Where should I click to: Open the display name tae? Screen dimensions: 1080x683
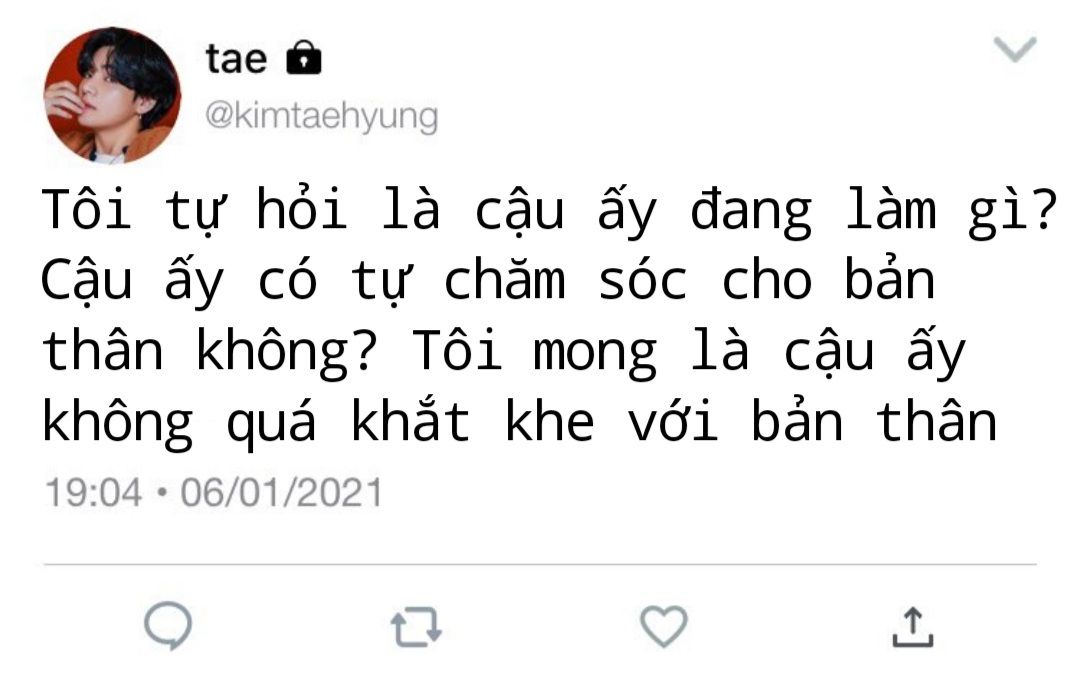[x=236, y=59]
